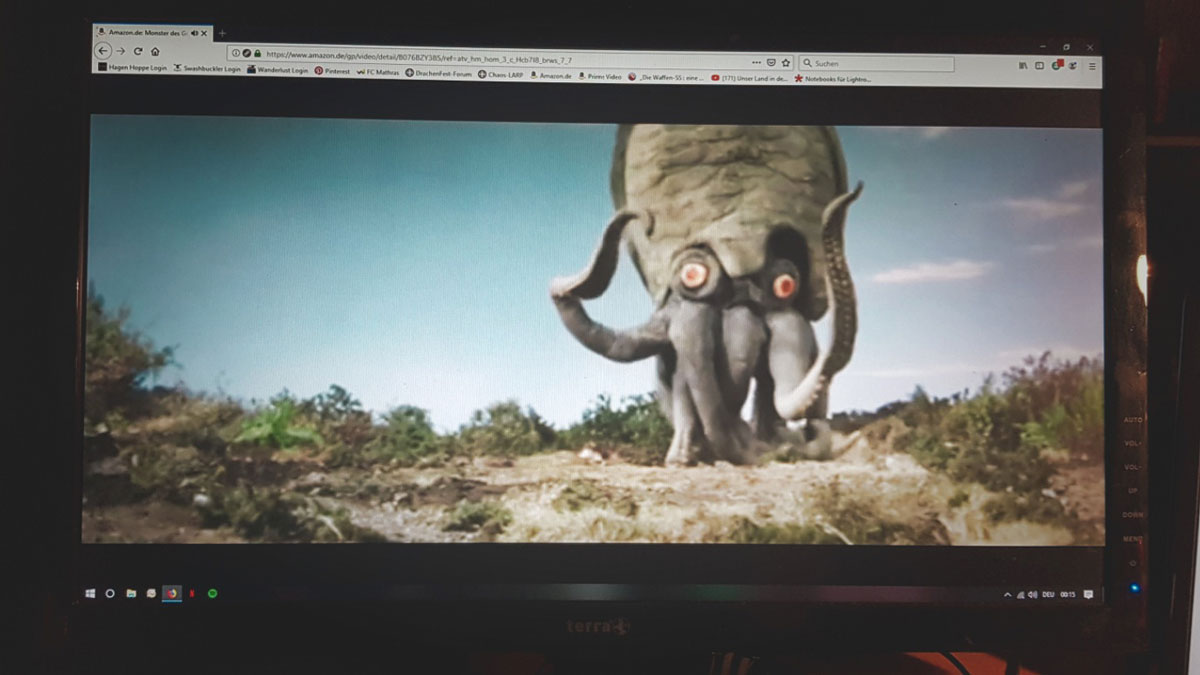The height and width of the screenshot is (675, 1200).
Task: Open the volume control in the tray
Action: [1033, 594]
